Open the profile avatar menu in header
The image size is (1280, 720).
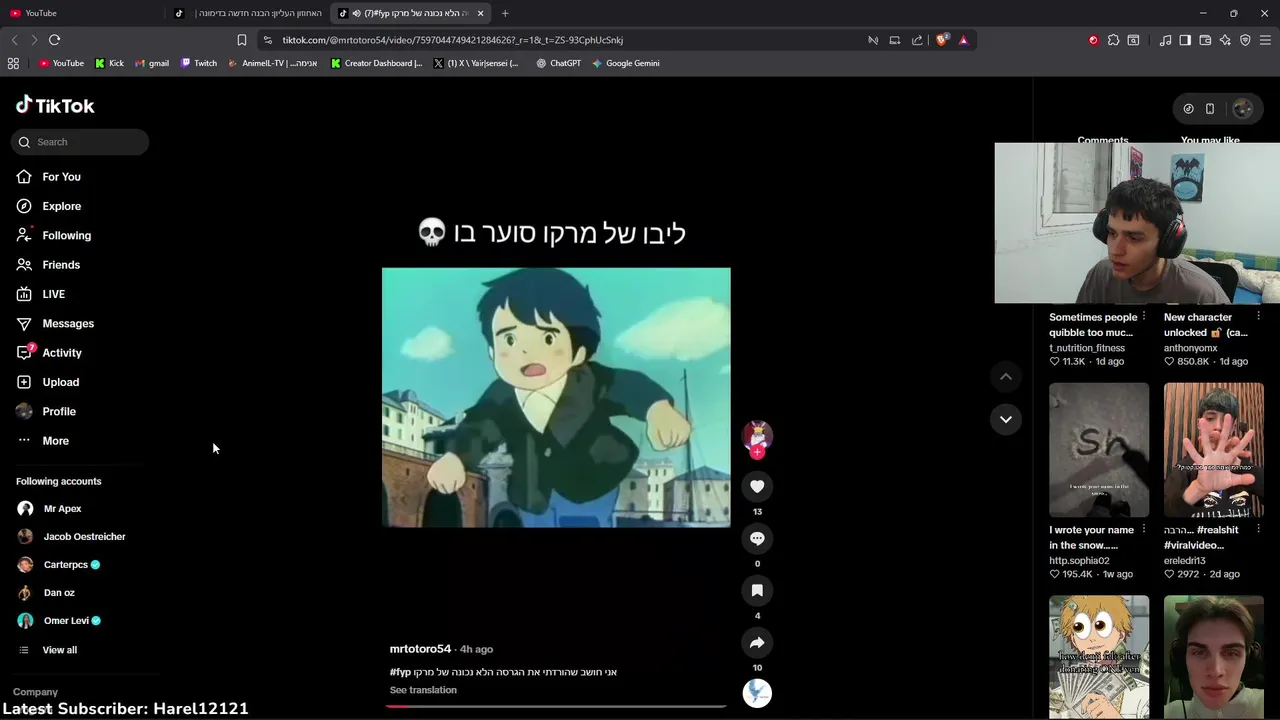[1243, 109]
